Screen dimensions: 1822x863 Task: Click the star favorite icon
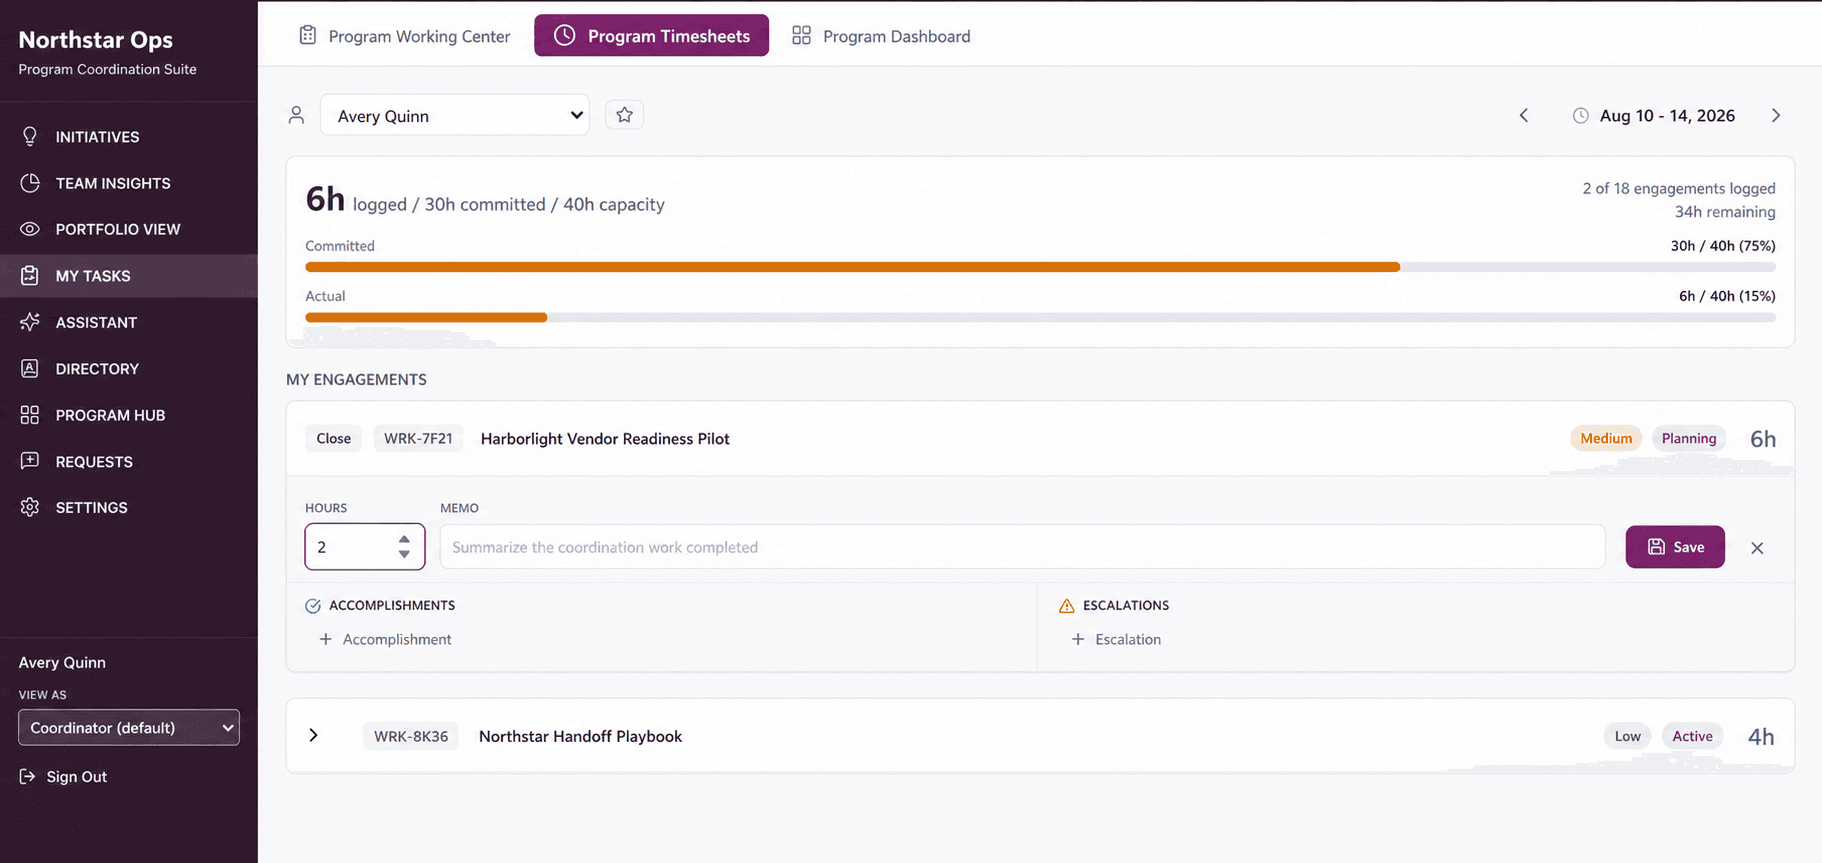pos(624,115)
